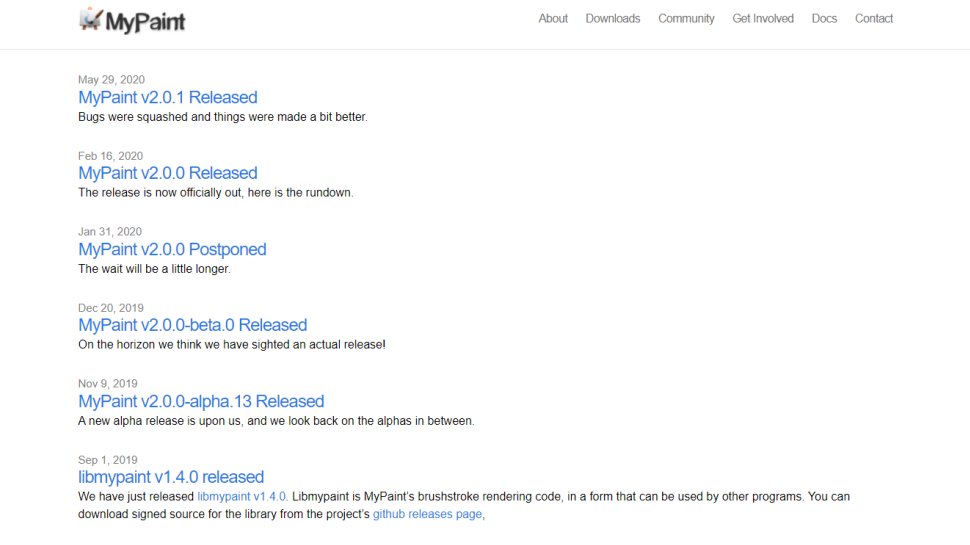Image resolution: width=970 pixels, height=545 pixels.
Task: Open the Downloads menu item
Action: (x=612, y=19)
